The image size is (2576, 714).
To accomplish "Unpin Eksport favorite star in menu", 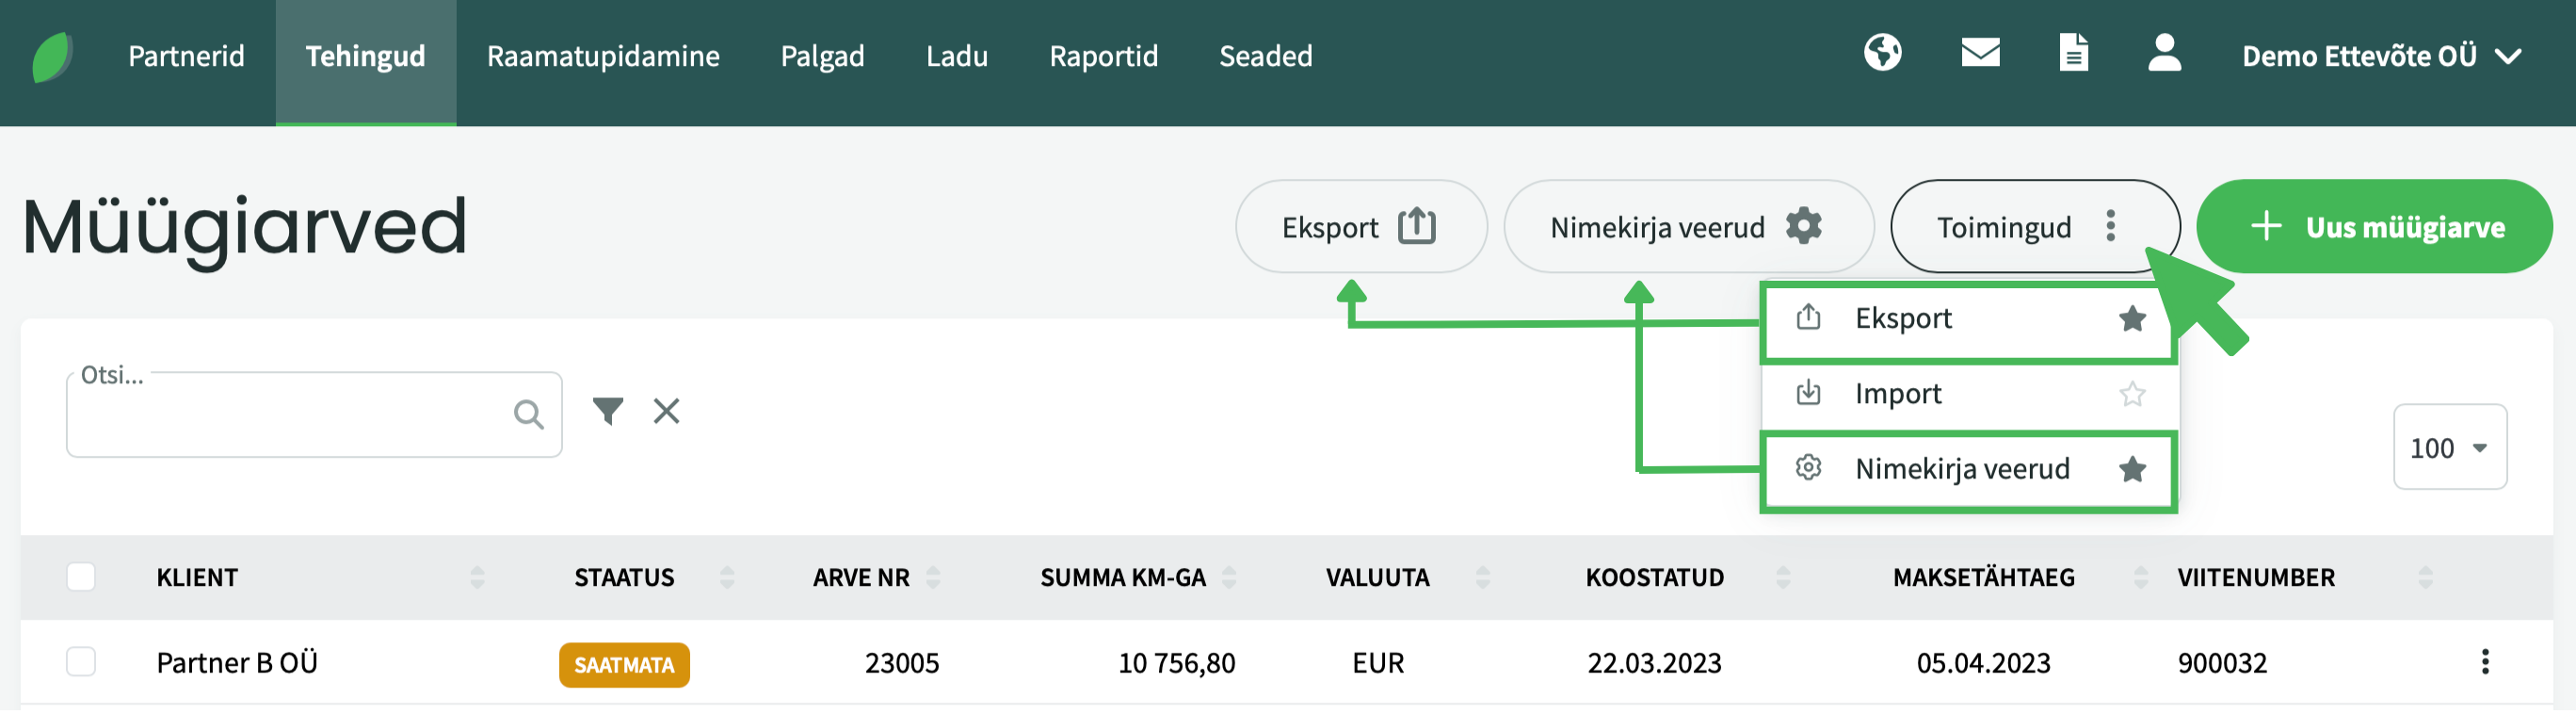I will 2132,319.
